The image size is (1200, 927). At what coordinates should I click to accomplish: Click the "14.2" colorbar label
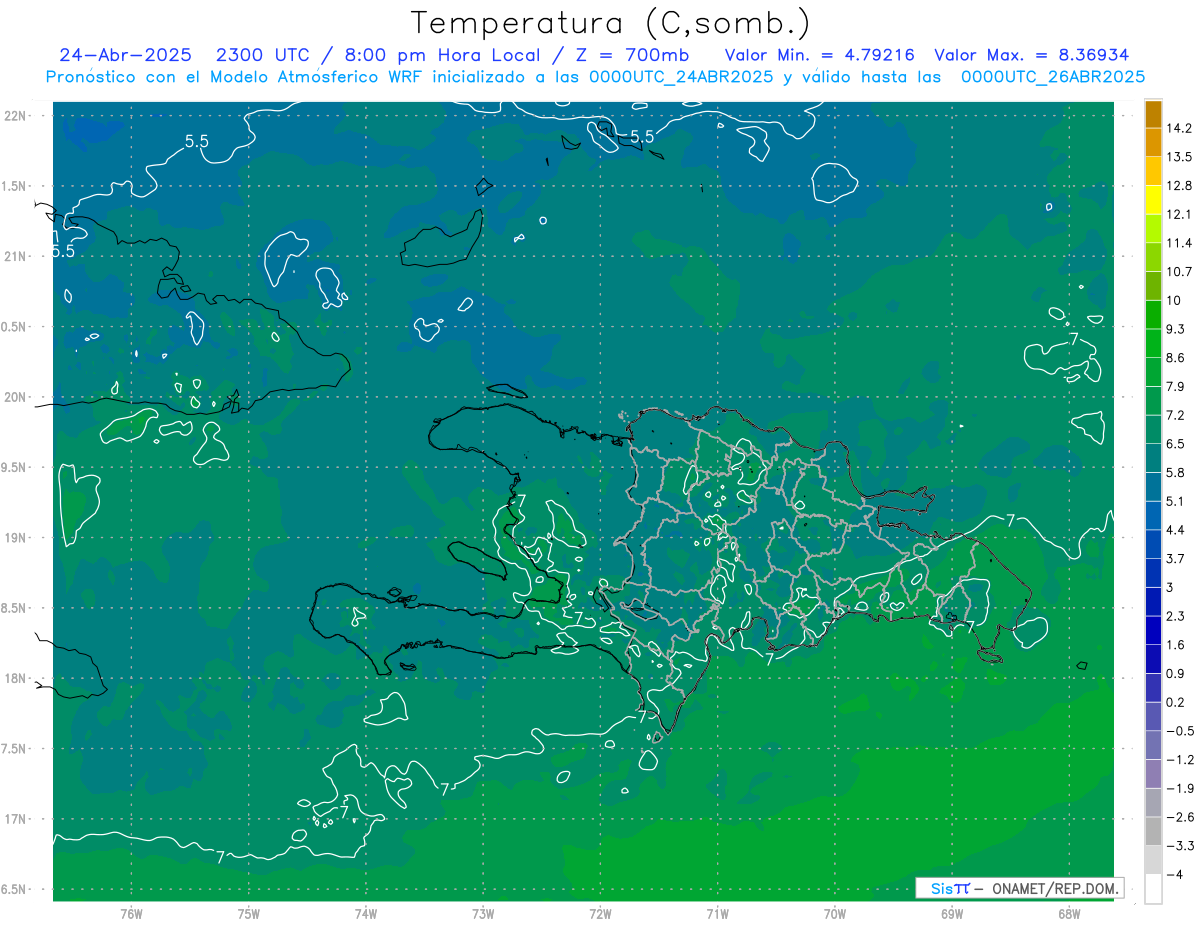click(1178, 128)
